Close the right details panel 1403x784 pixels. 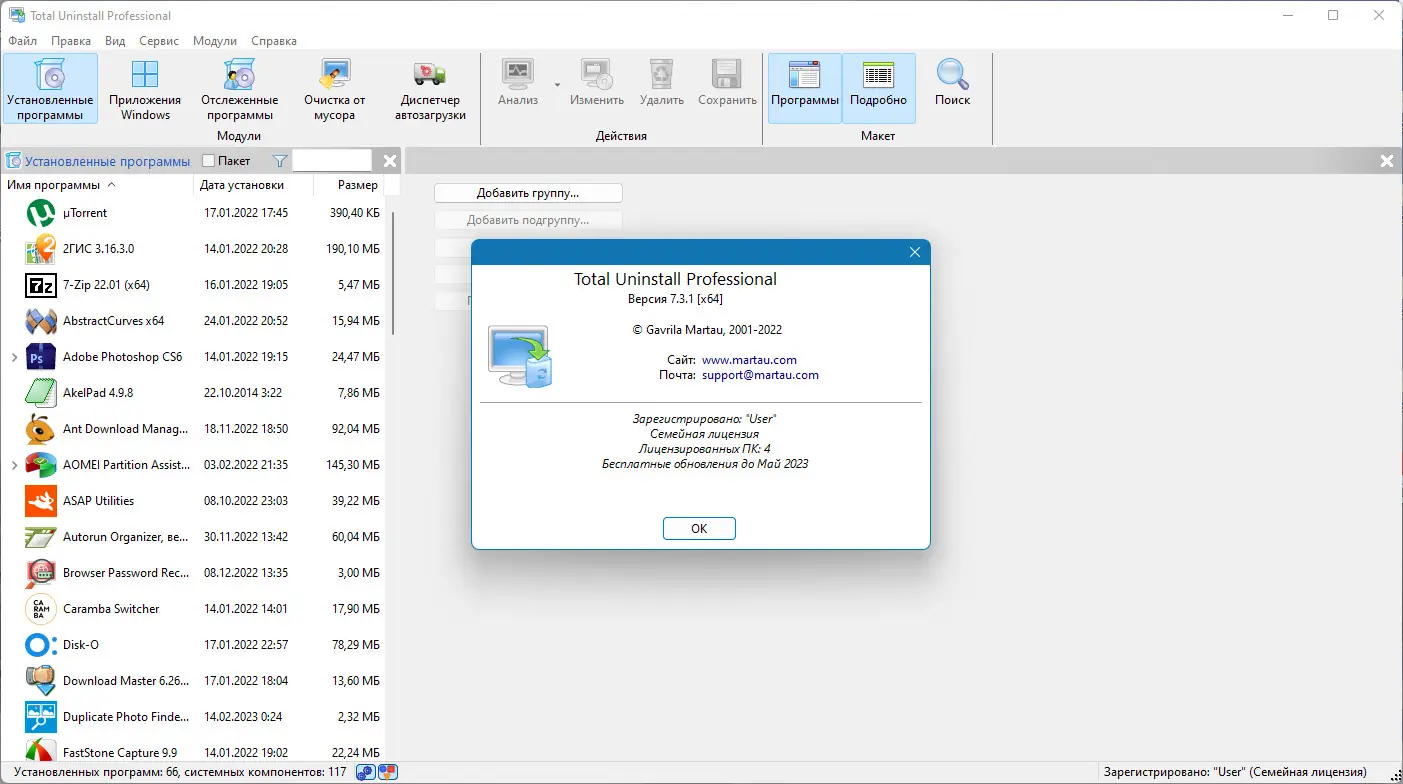pyautogui.click(x=1387, y=161)
